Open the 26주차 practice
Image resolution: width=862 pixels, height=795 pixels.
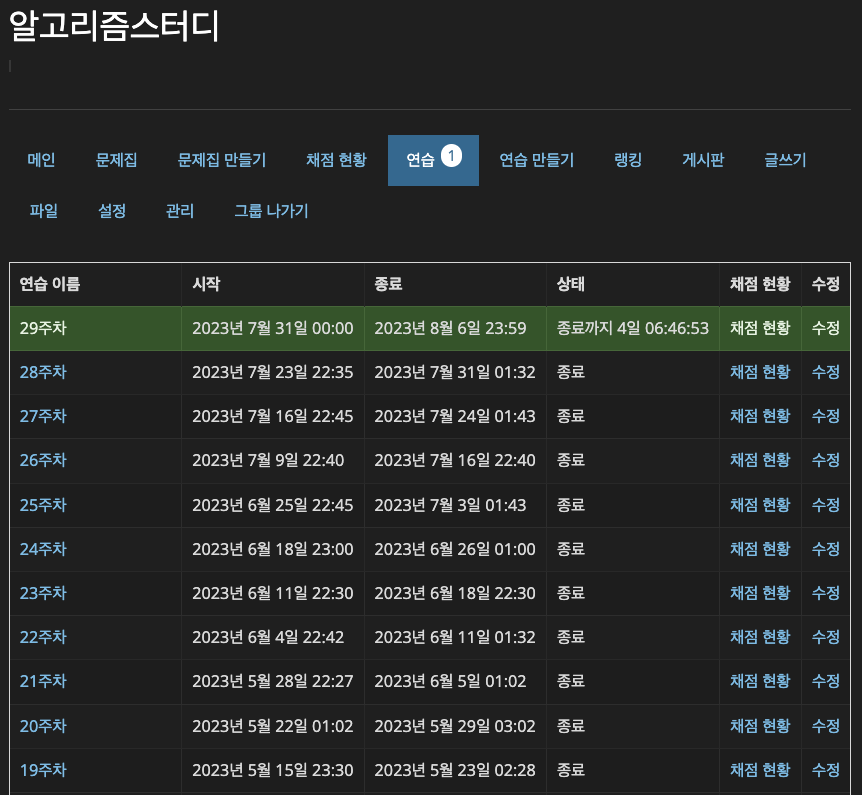point(43,460)
